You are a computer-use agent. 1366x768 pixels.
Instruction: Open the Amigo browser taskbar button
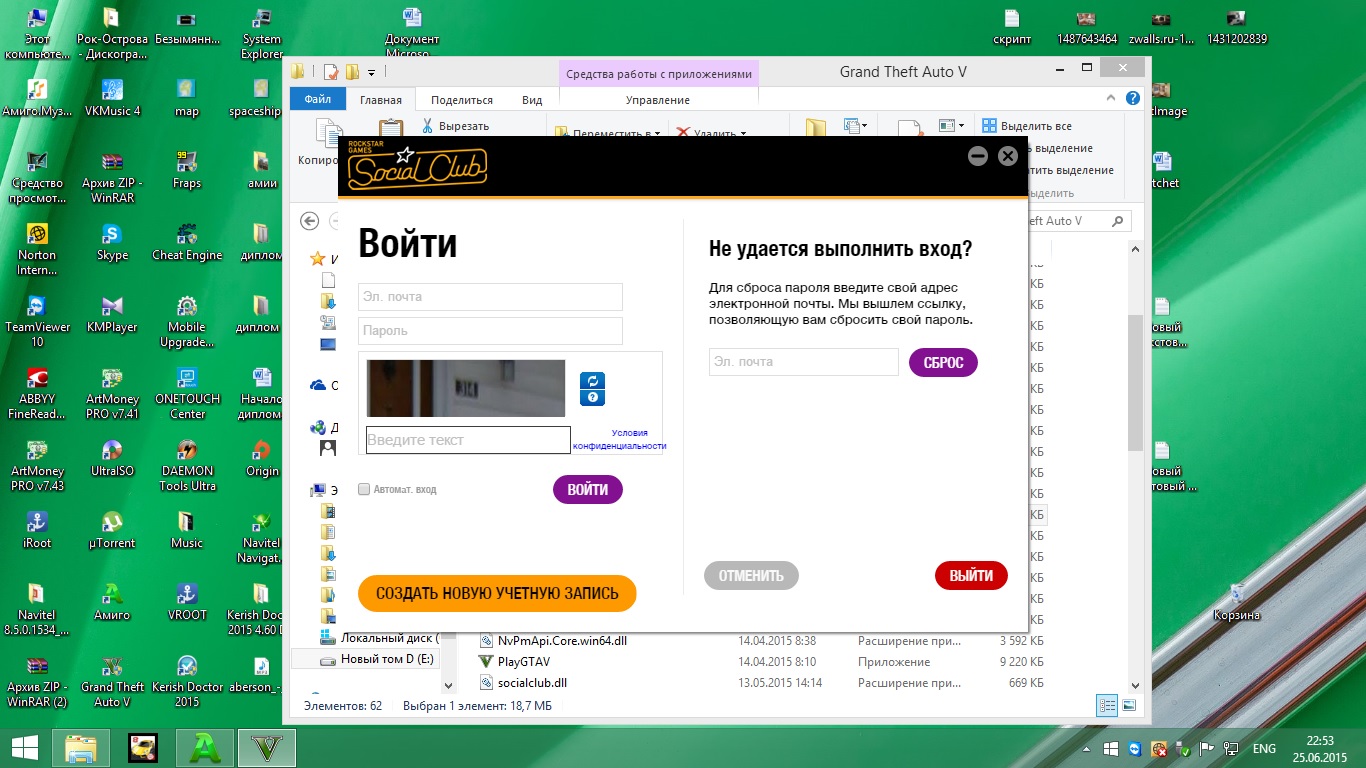(205, 747)
